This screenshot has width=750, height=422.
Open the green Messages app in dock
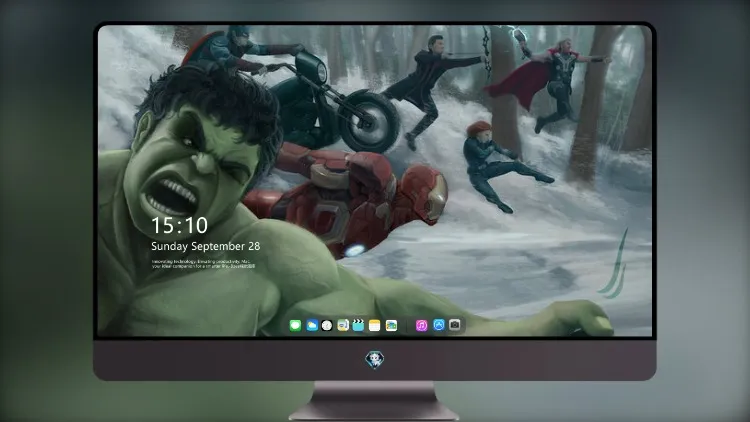coord(295,326)
